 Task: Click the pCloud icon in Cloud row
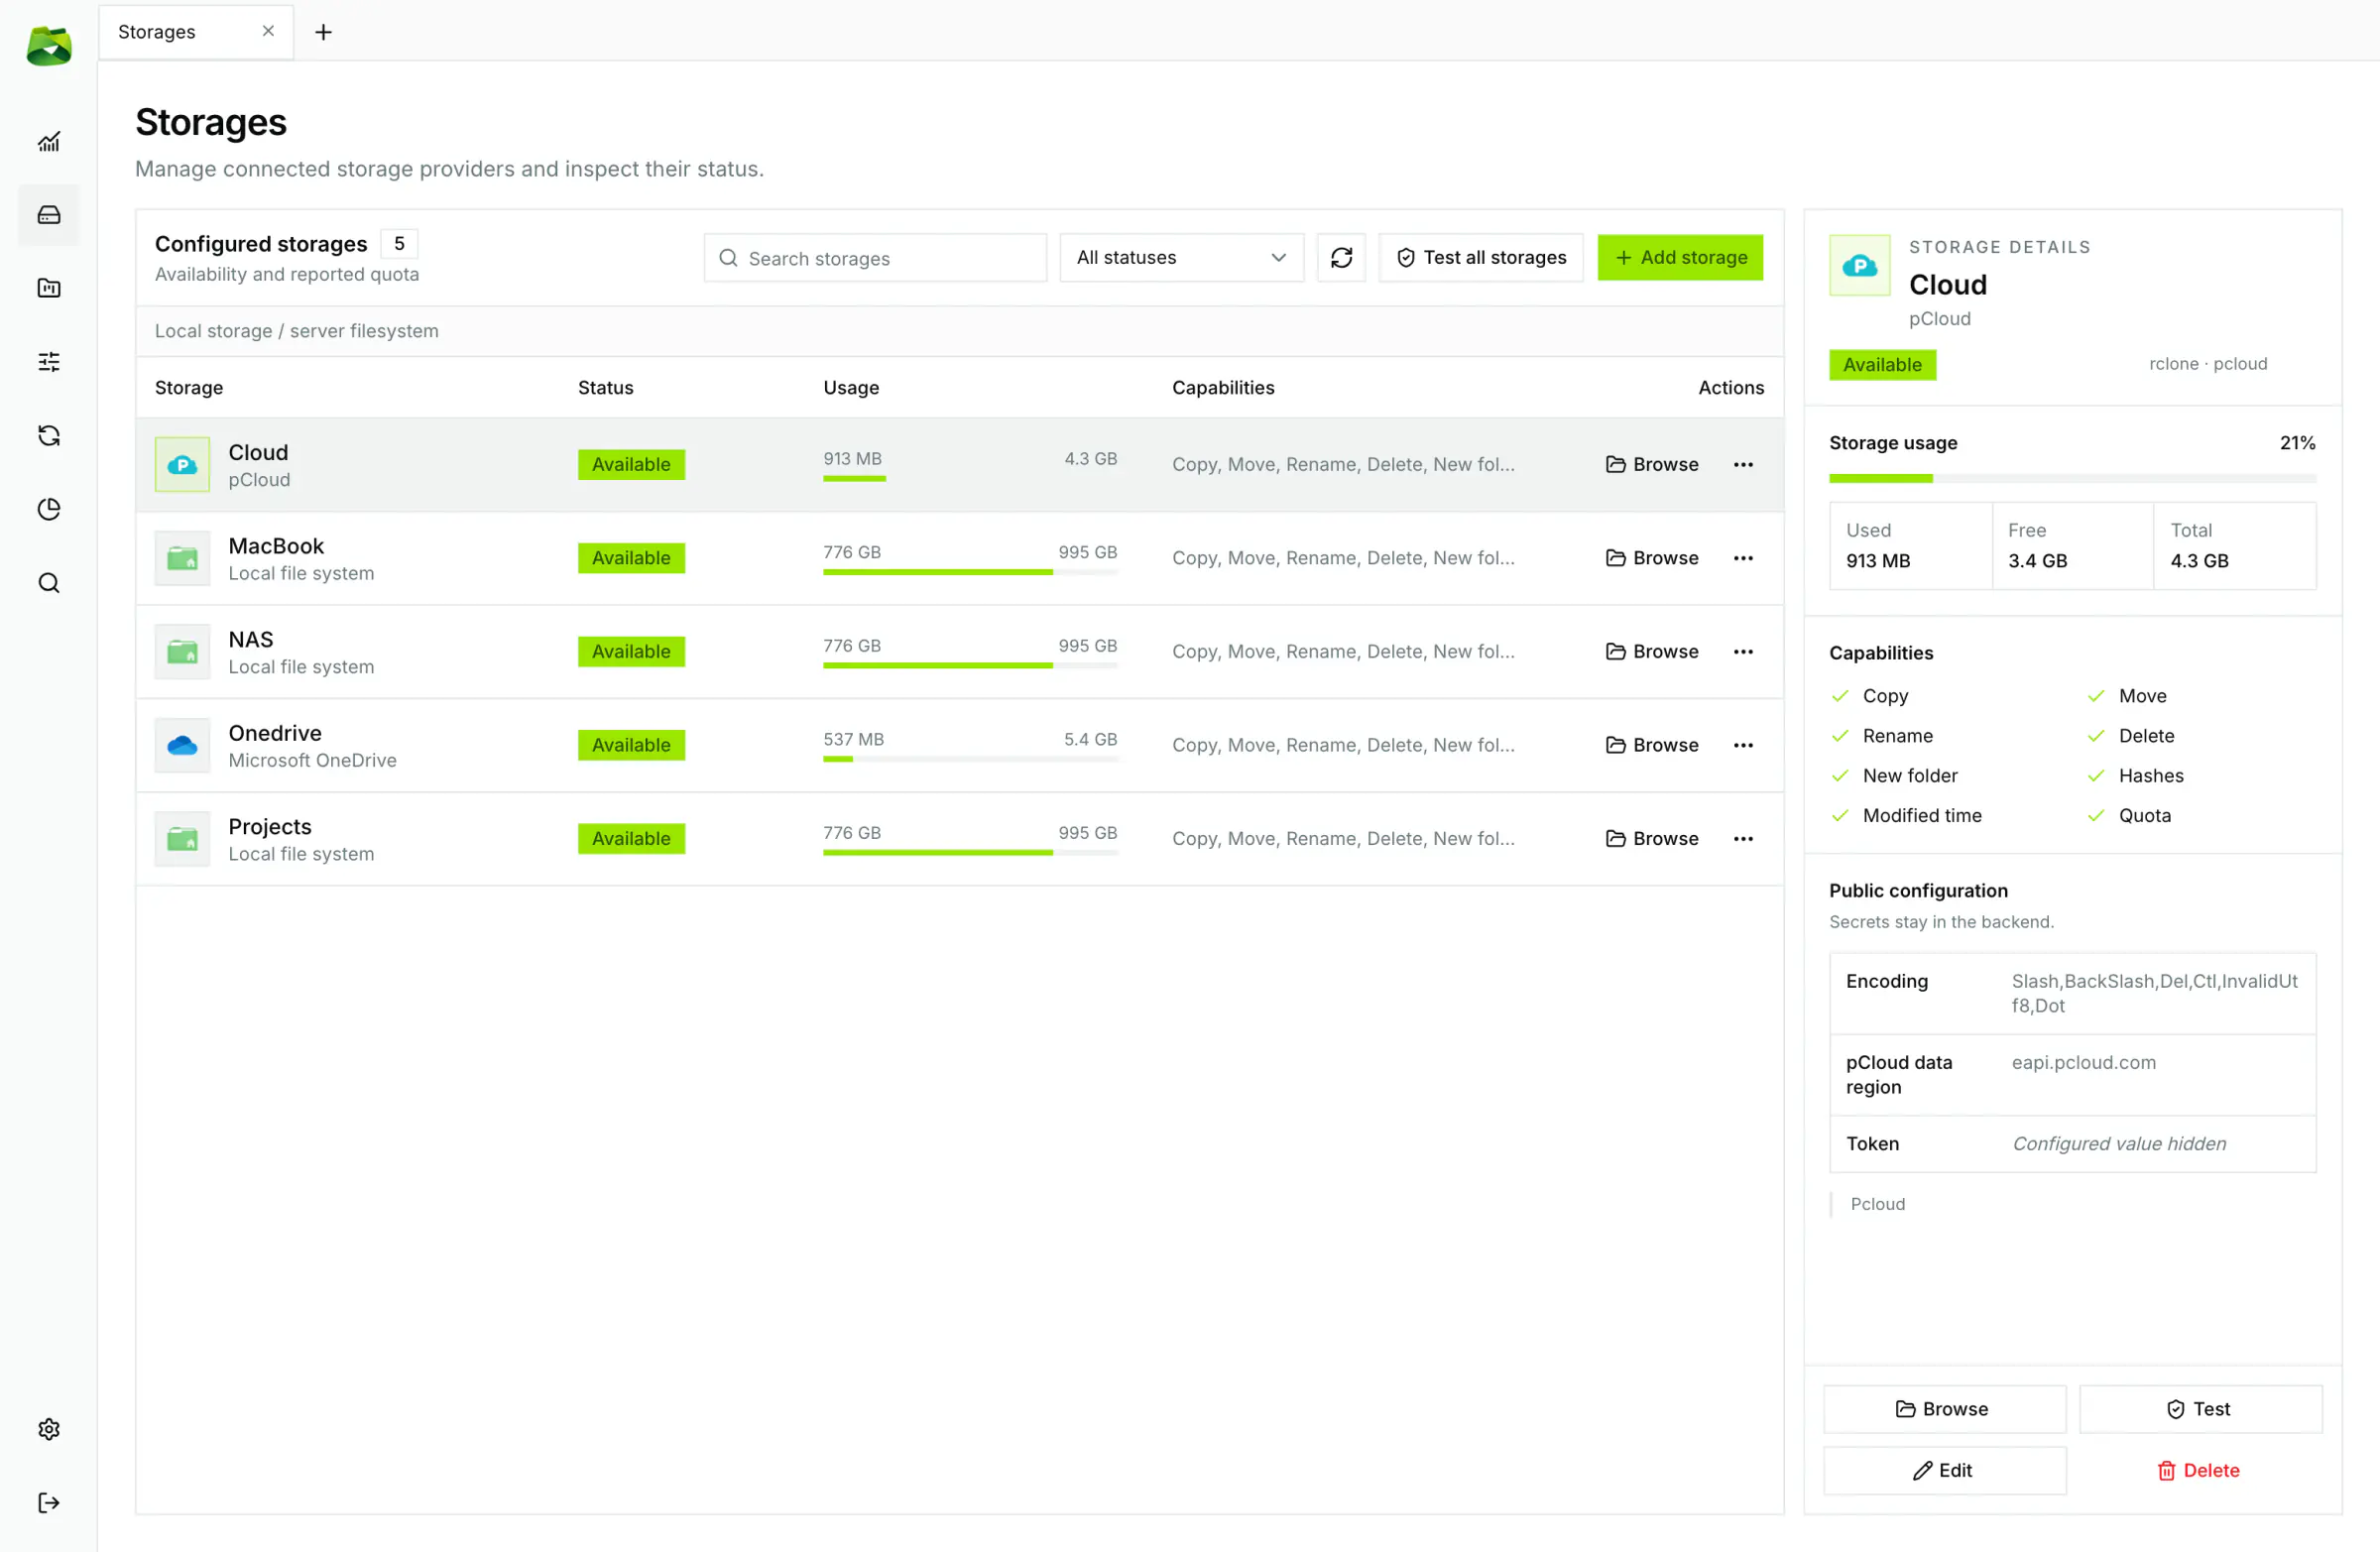point(182,465)
